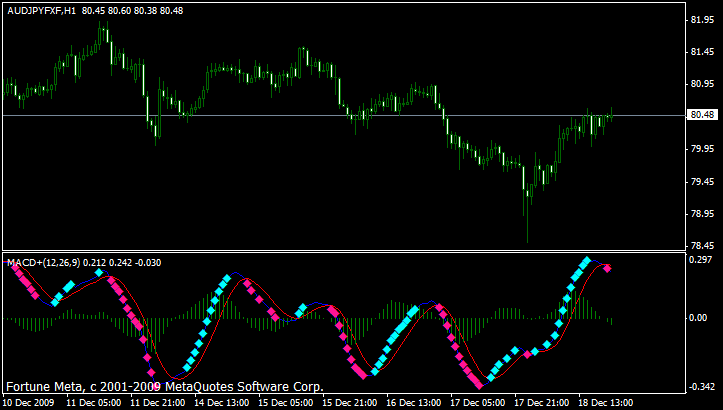Click the 15 Dec 05:00 time label

tap(286, 403)
